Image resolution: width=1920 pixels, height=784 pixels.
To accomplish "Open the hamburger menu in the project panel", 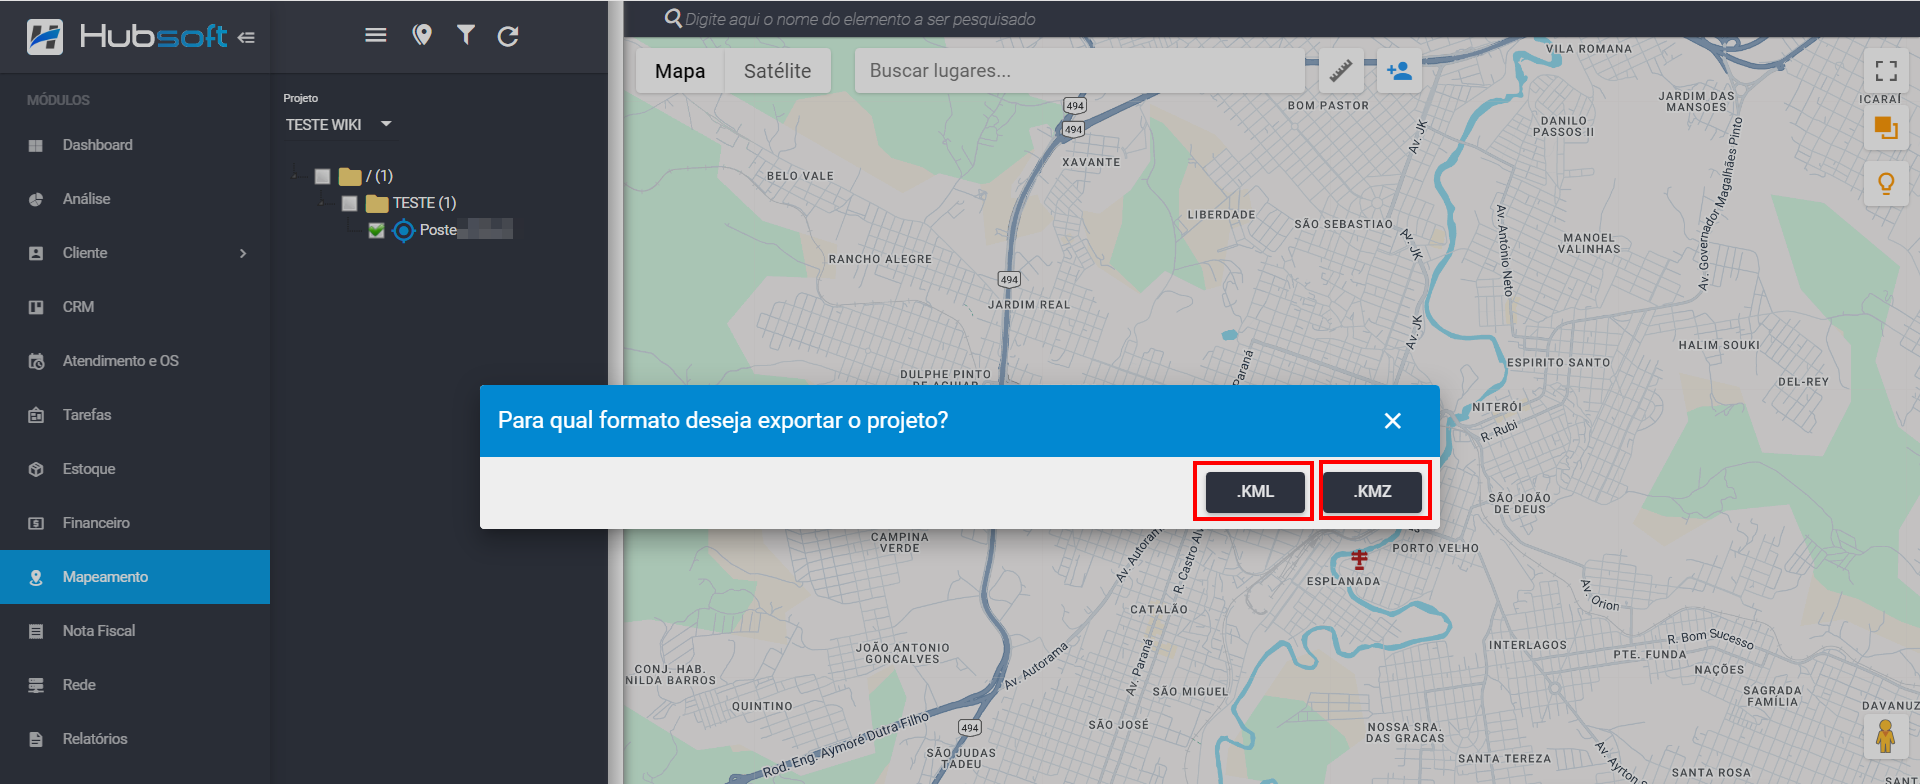I will [x=376, y=35].
